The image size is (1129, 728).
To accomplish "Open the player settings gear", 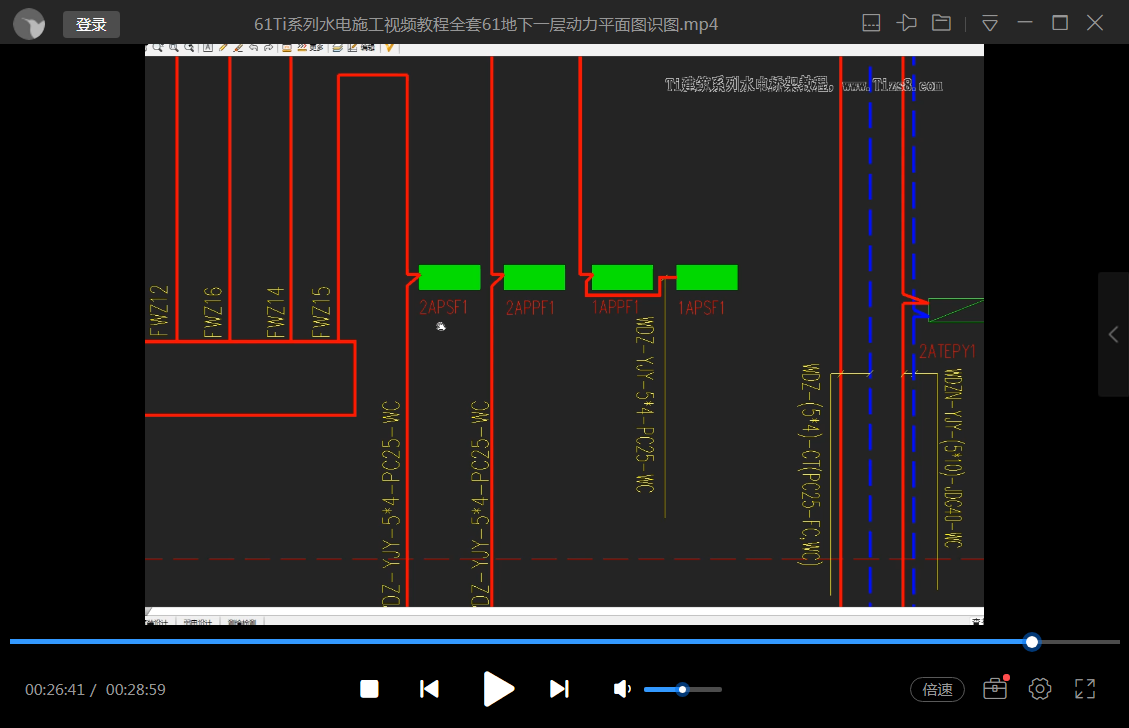I will coord(1040,689).
